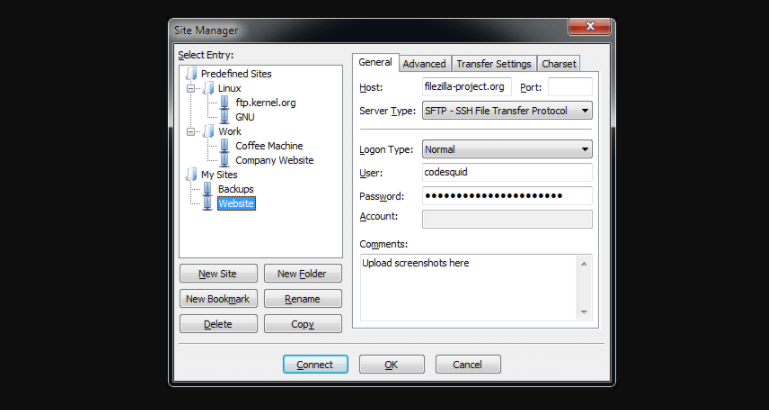Confirm with the OK button

(x=391, y=364)
